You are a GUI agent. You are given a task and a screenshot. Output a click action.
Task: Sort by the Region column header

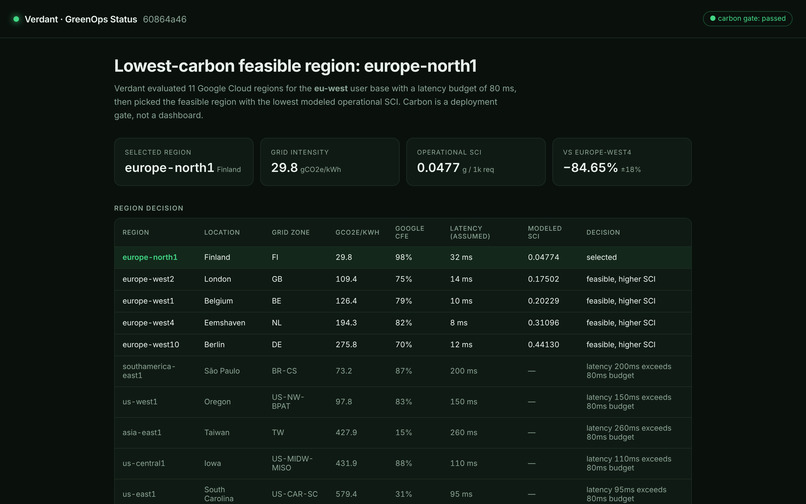136,232
